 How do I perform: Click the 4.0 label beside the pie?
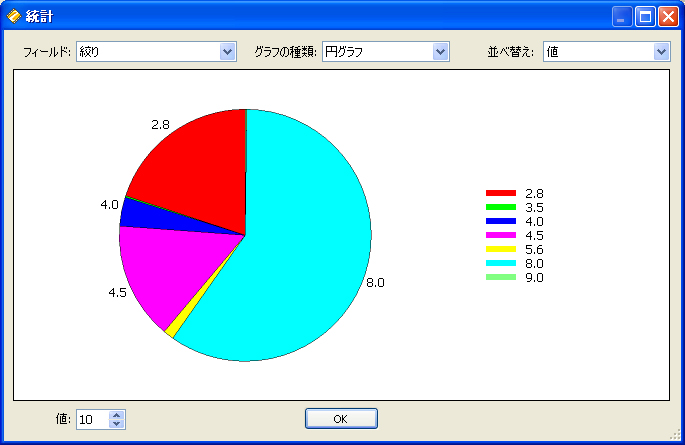109,204
